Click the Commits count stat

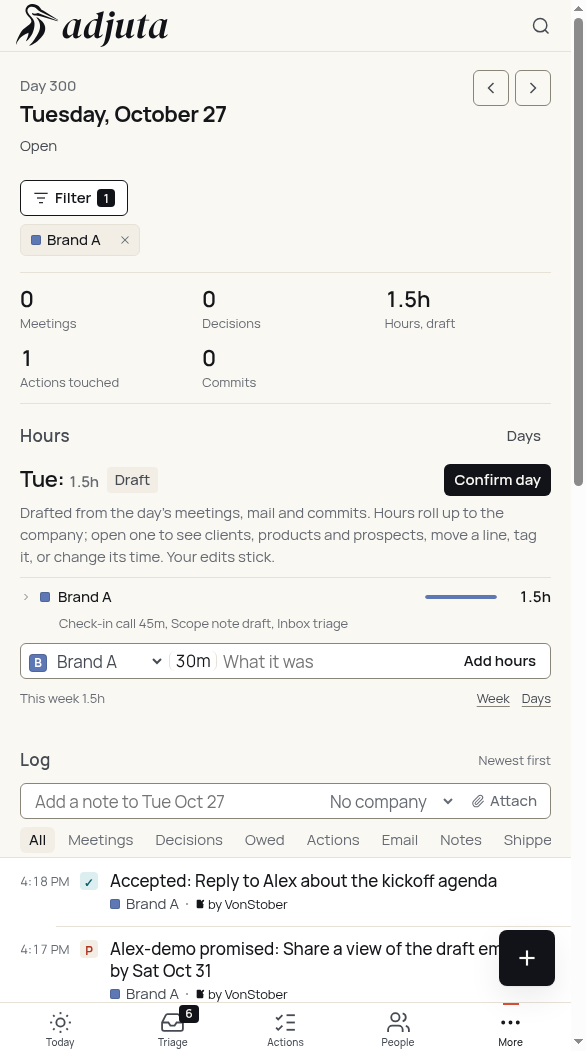pos(229,368)
